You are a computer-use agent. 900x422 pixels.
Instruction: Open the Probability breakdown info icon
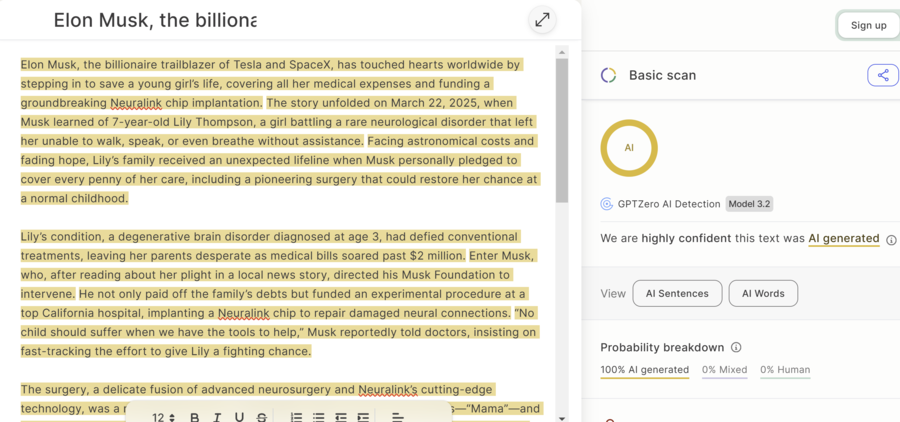tap(736, 347)
